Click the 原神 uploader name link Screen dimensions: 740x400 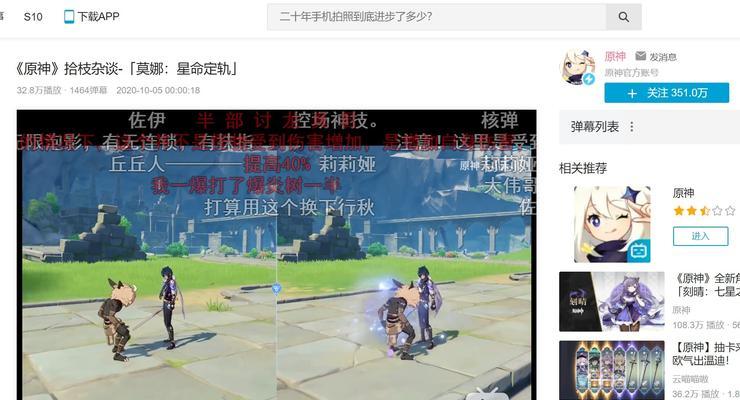[x=615, y=57]
